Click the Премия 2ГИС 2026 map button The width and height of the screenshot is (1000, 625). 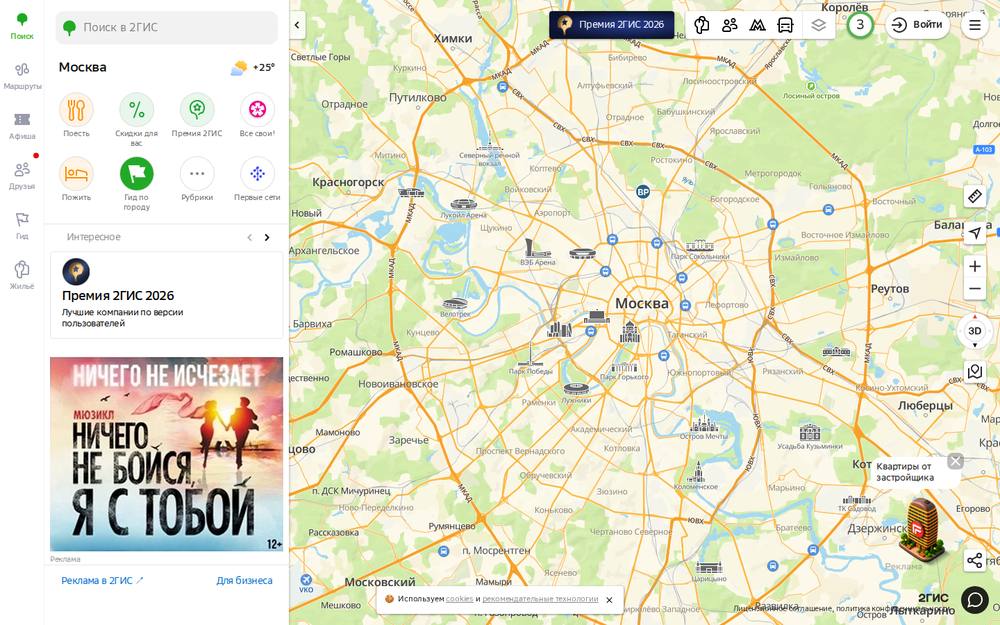612,25
